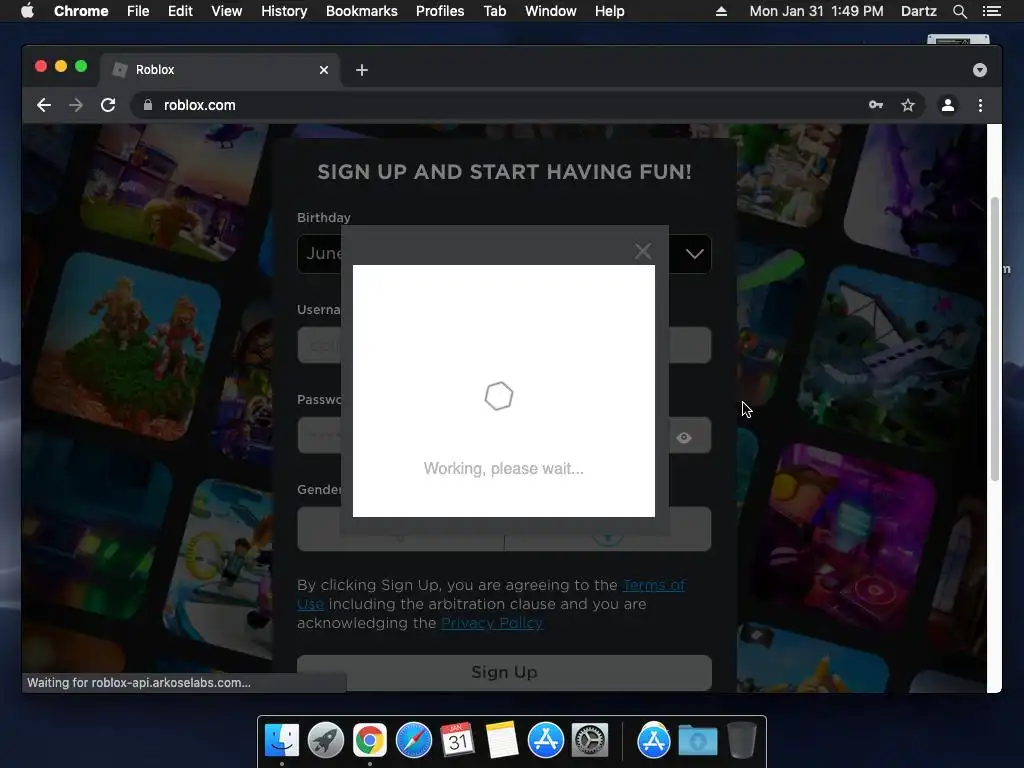Open the History menu

coord(284,11)
